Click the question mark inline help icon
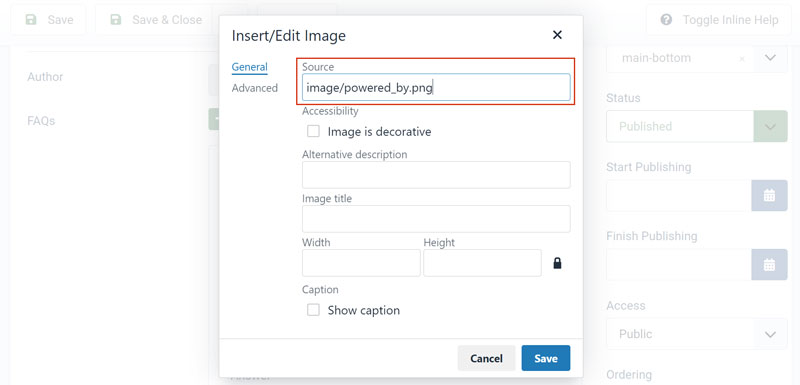The image size is (800, 385). coord(666,20)
